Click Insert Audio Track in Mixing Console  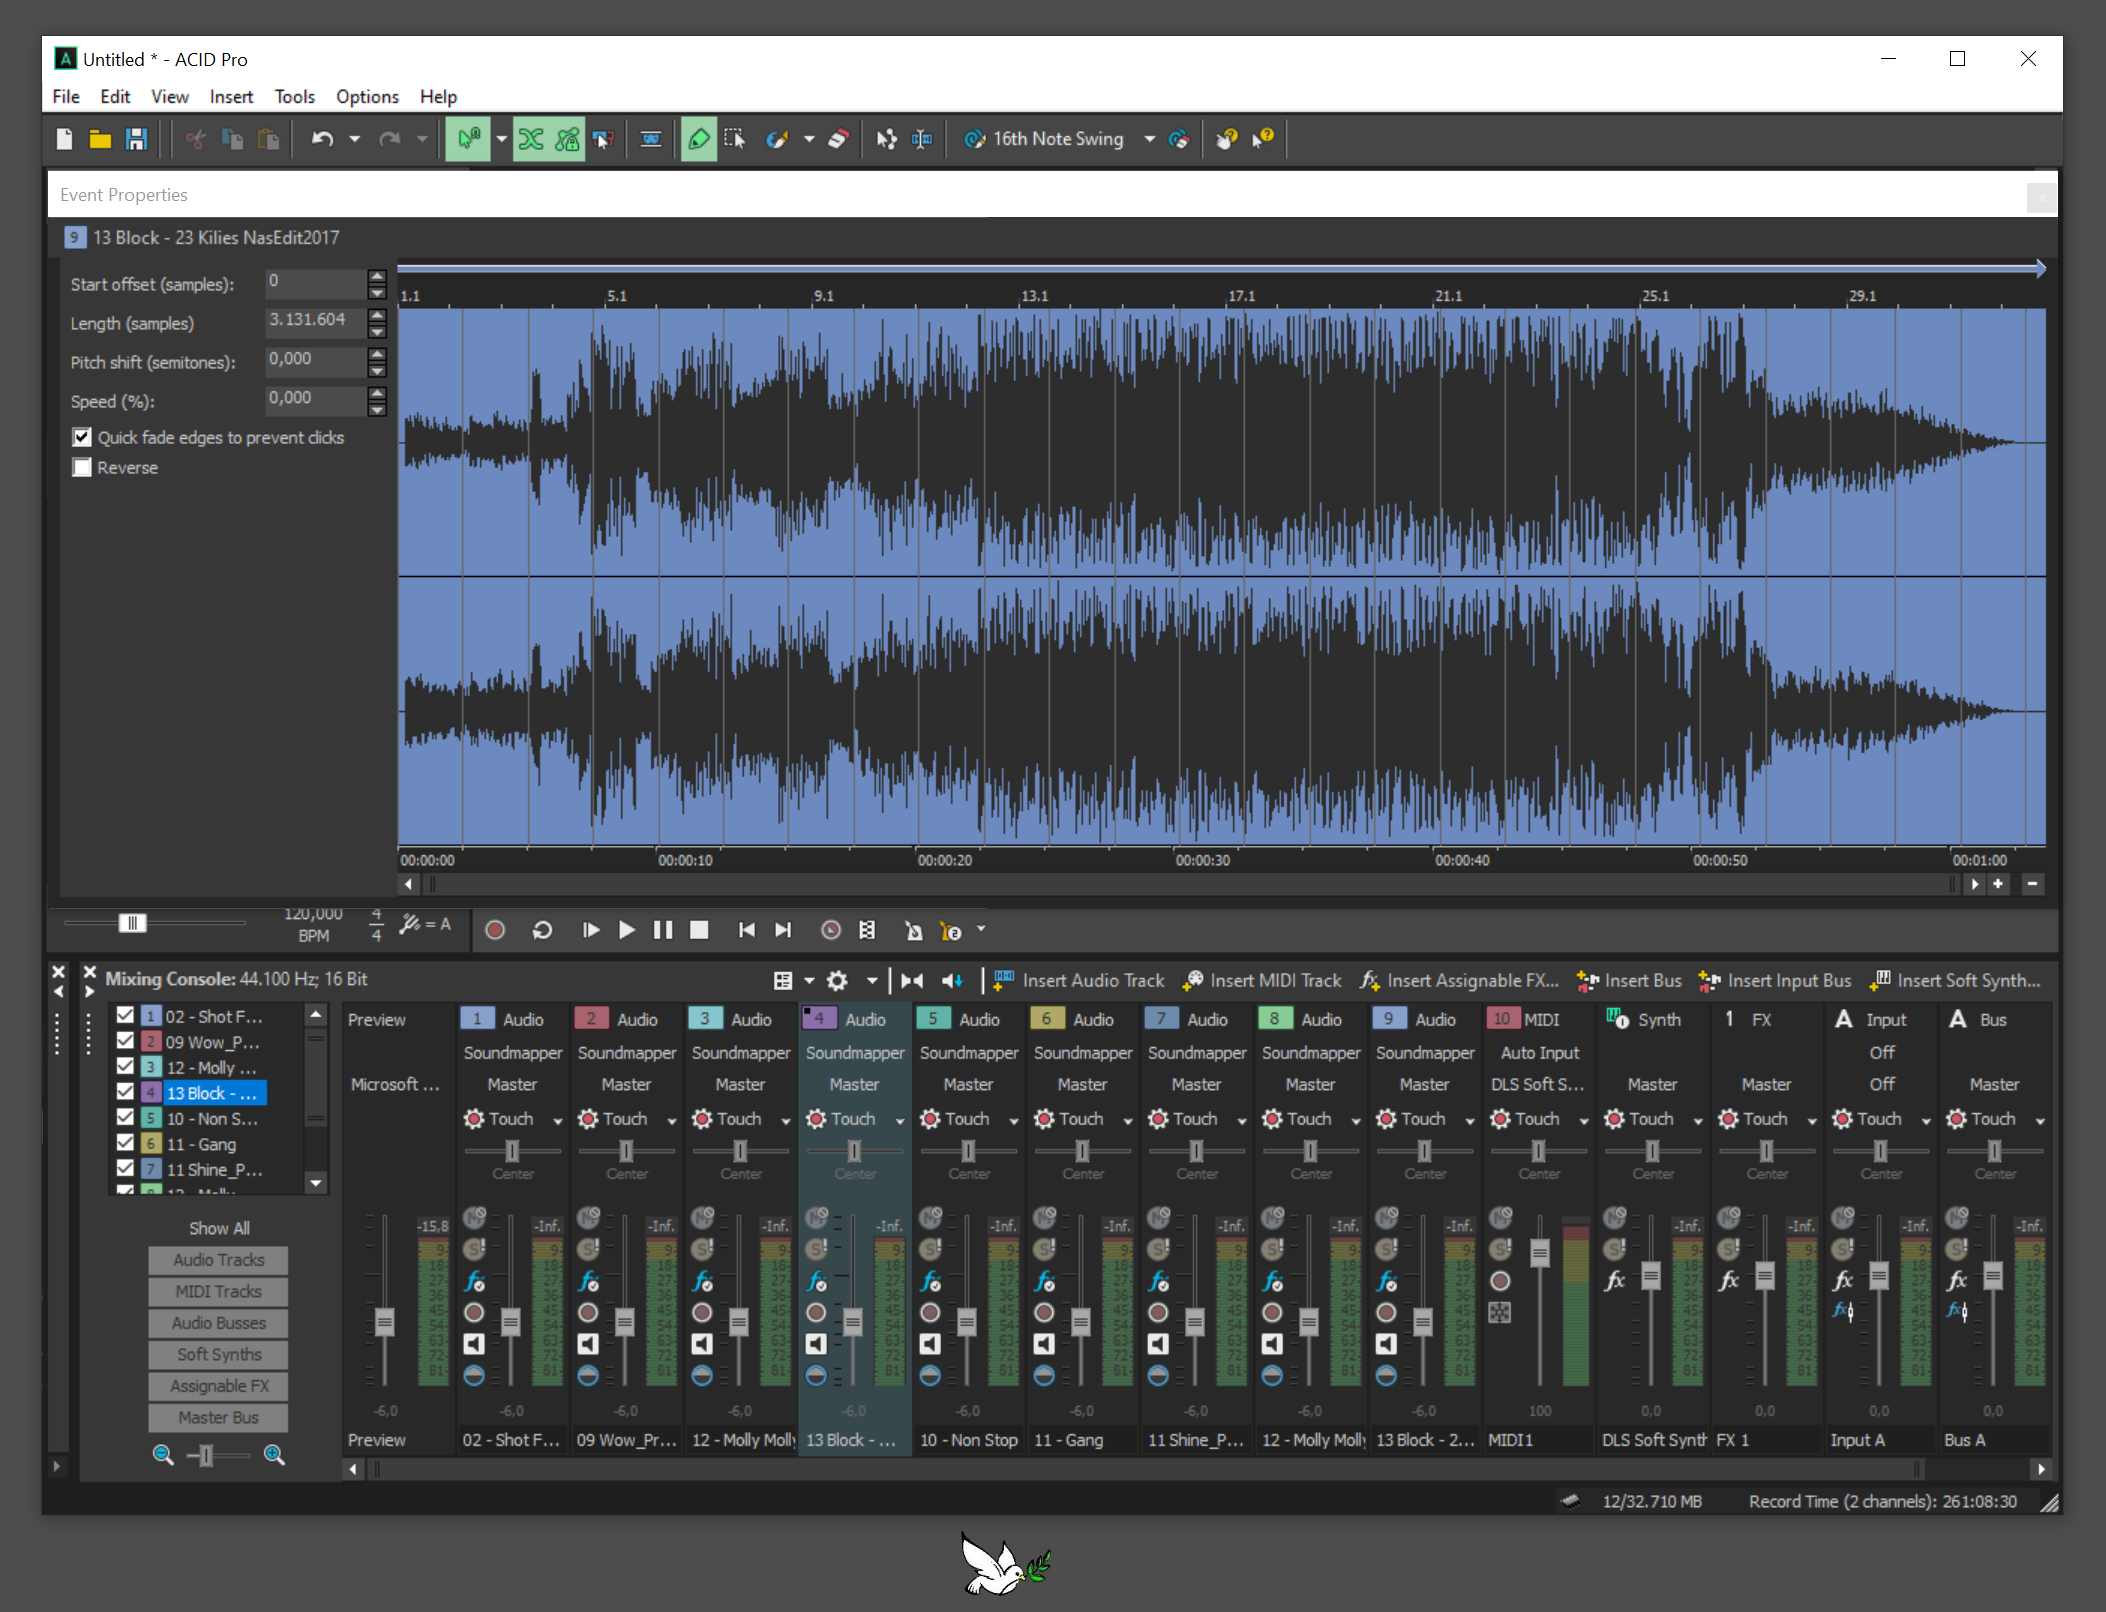(1079, 981)
